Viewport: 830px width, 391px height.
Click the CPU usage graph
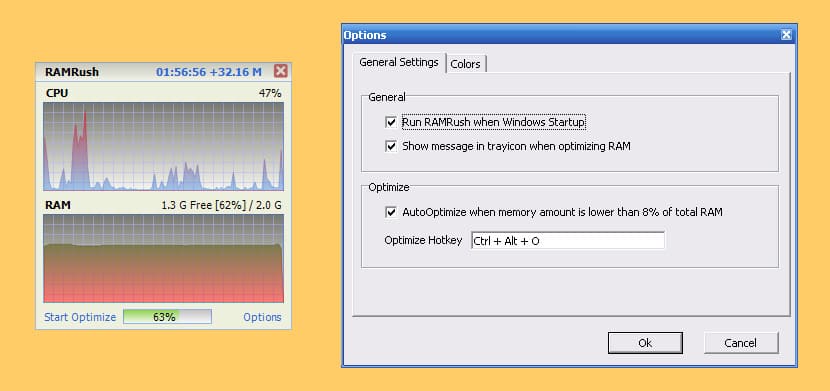coord(163,146)
